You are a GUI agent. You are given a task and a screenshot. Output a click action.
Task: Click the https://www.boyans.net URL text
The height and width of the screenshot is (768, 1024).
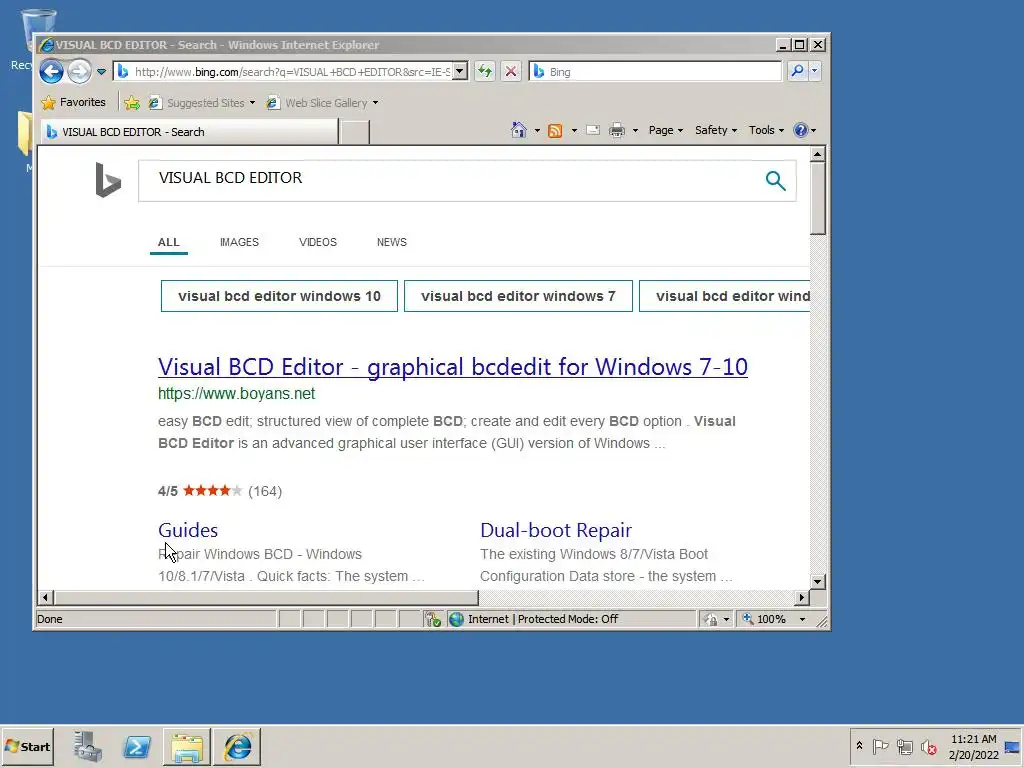click(x=236, y=394)
